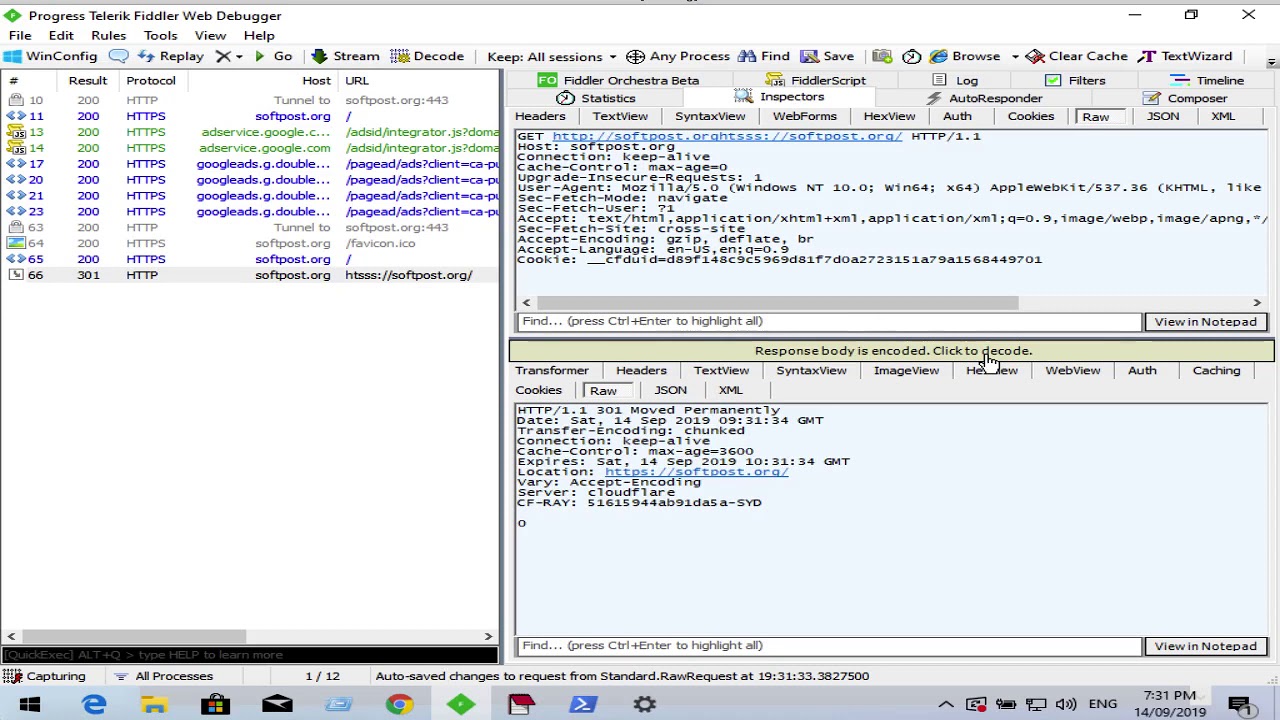Switch to the Timeline tab
Screen dimensions: 1280x720
(x=1208, y=80)
